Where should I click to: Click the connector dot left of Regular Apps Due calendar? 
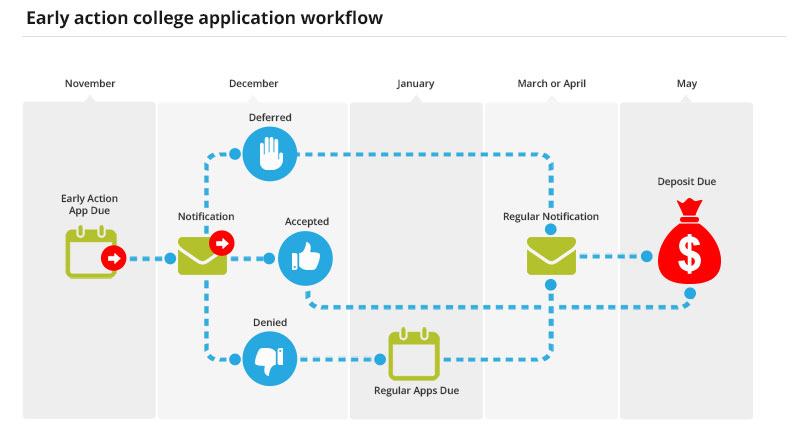pos(380,359)
